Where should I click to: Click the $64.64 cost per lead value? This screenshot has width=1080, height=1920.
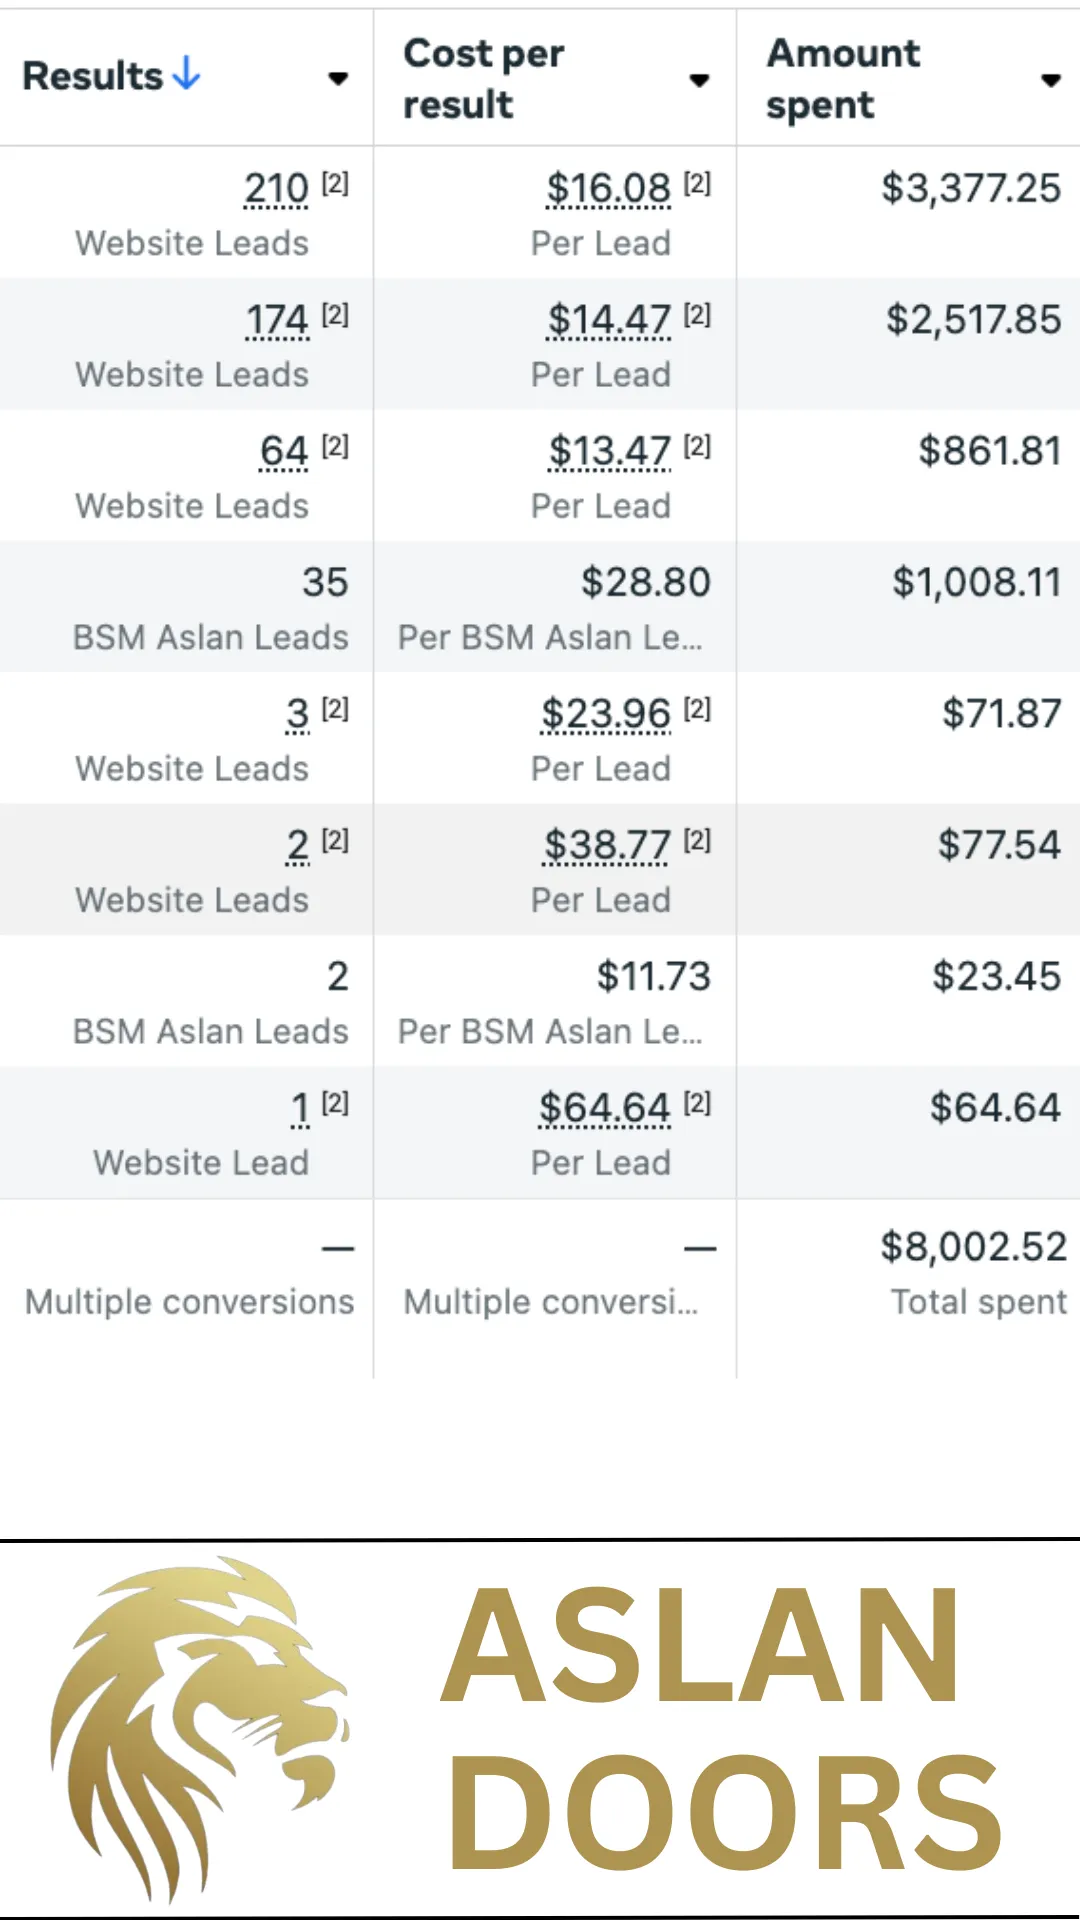(604, 1108)
